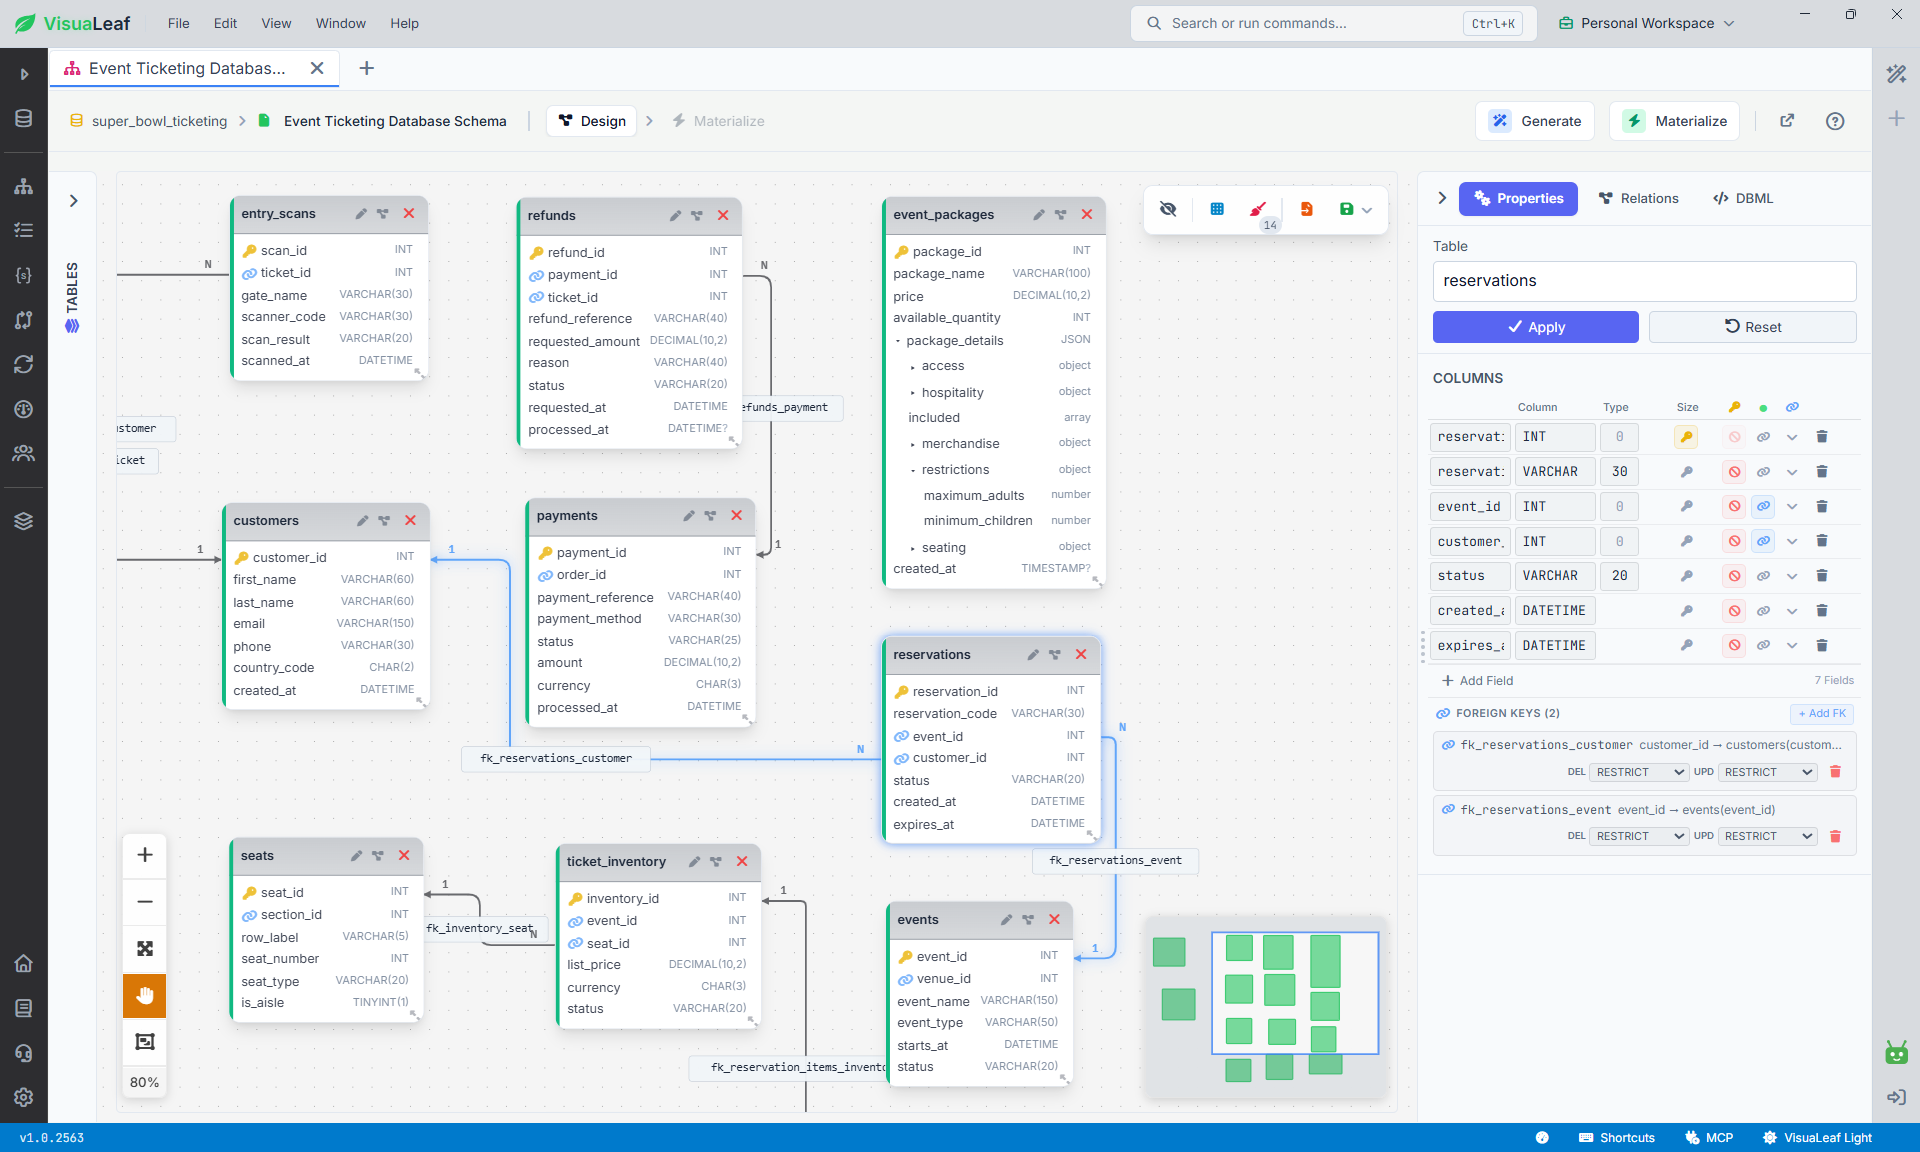This screenshot has width=1920, height=1152.
Task: Open the settings gear in the left sidebar
Action: tap(24, 1097)
